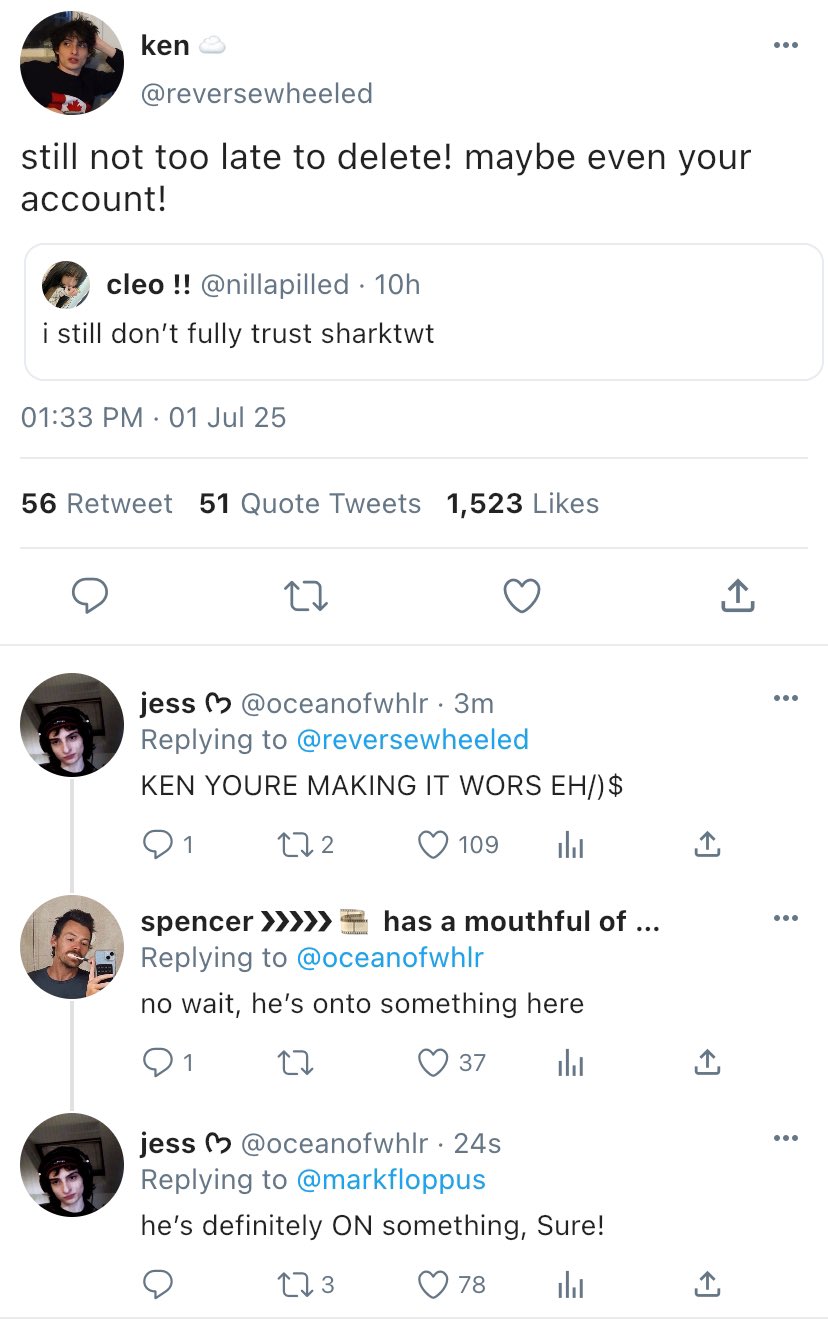
Task: Open spencer's profile picture
Action: click(72, 946)
